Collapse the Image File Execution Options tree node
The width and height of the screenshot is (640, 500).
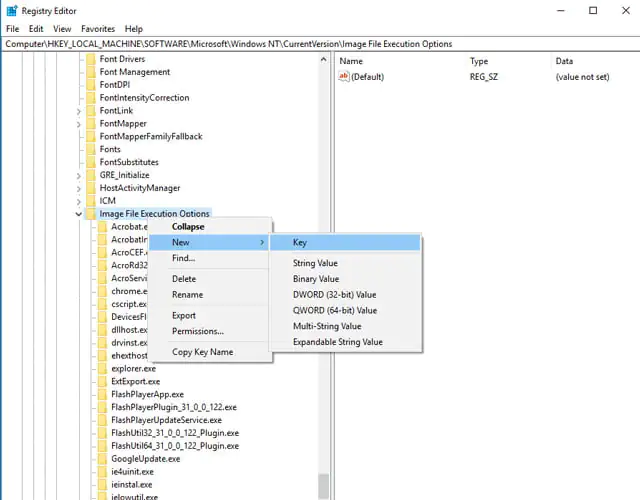[78, 214]
